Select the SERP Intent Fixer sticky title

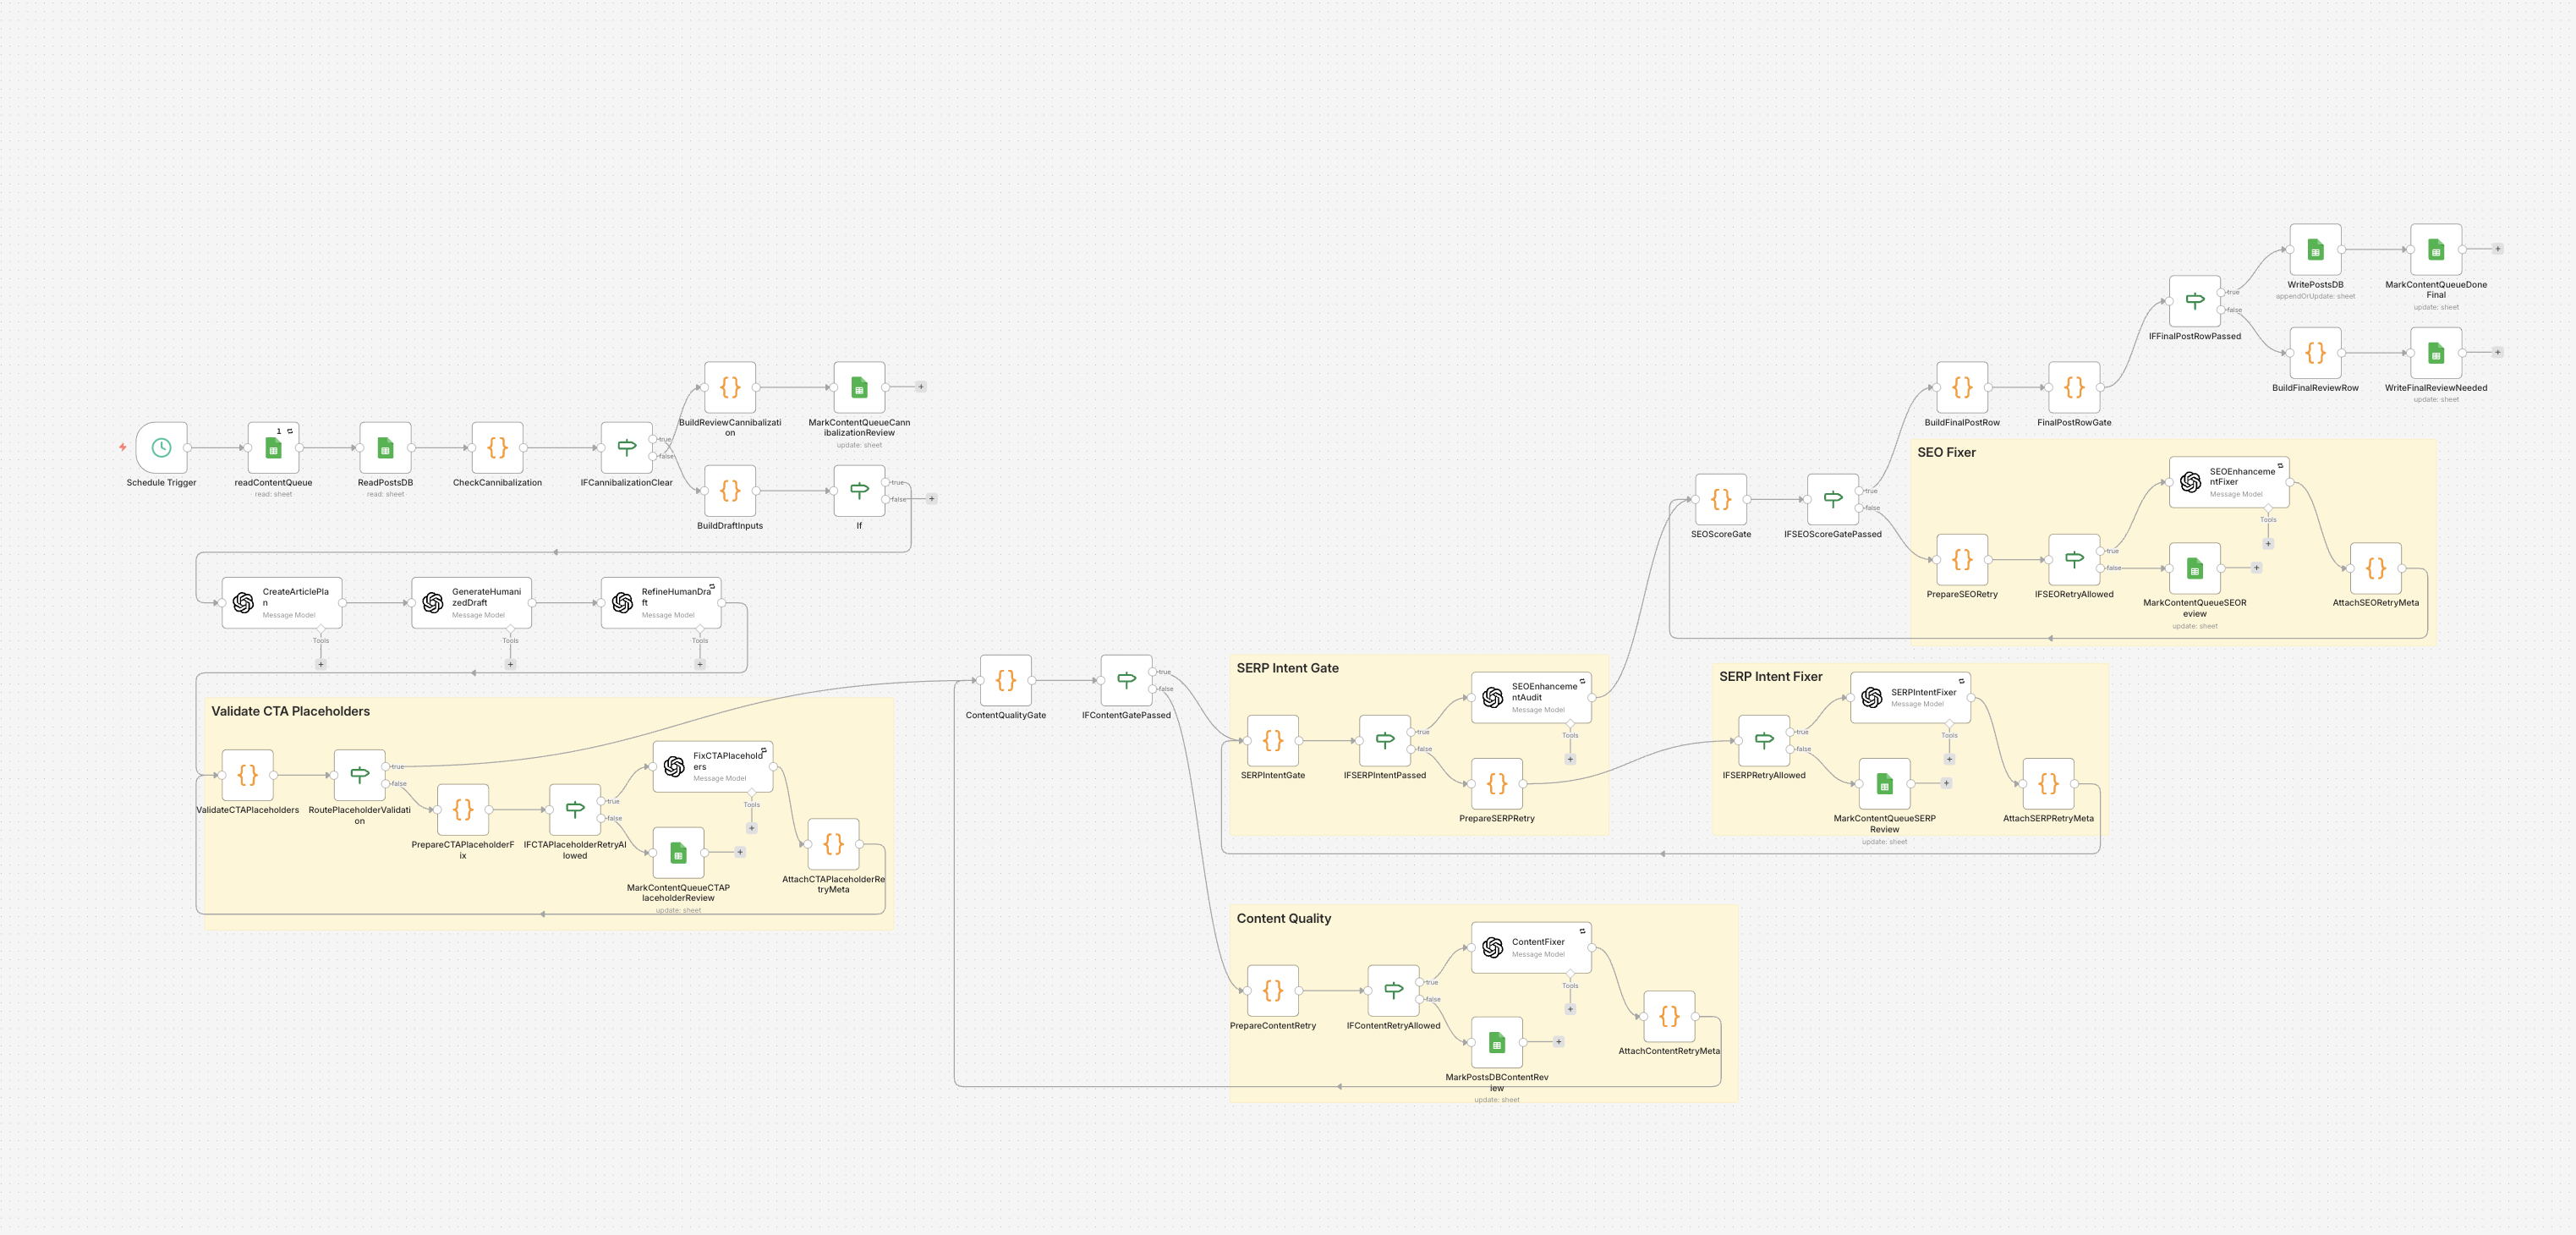point(1770,677)
